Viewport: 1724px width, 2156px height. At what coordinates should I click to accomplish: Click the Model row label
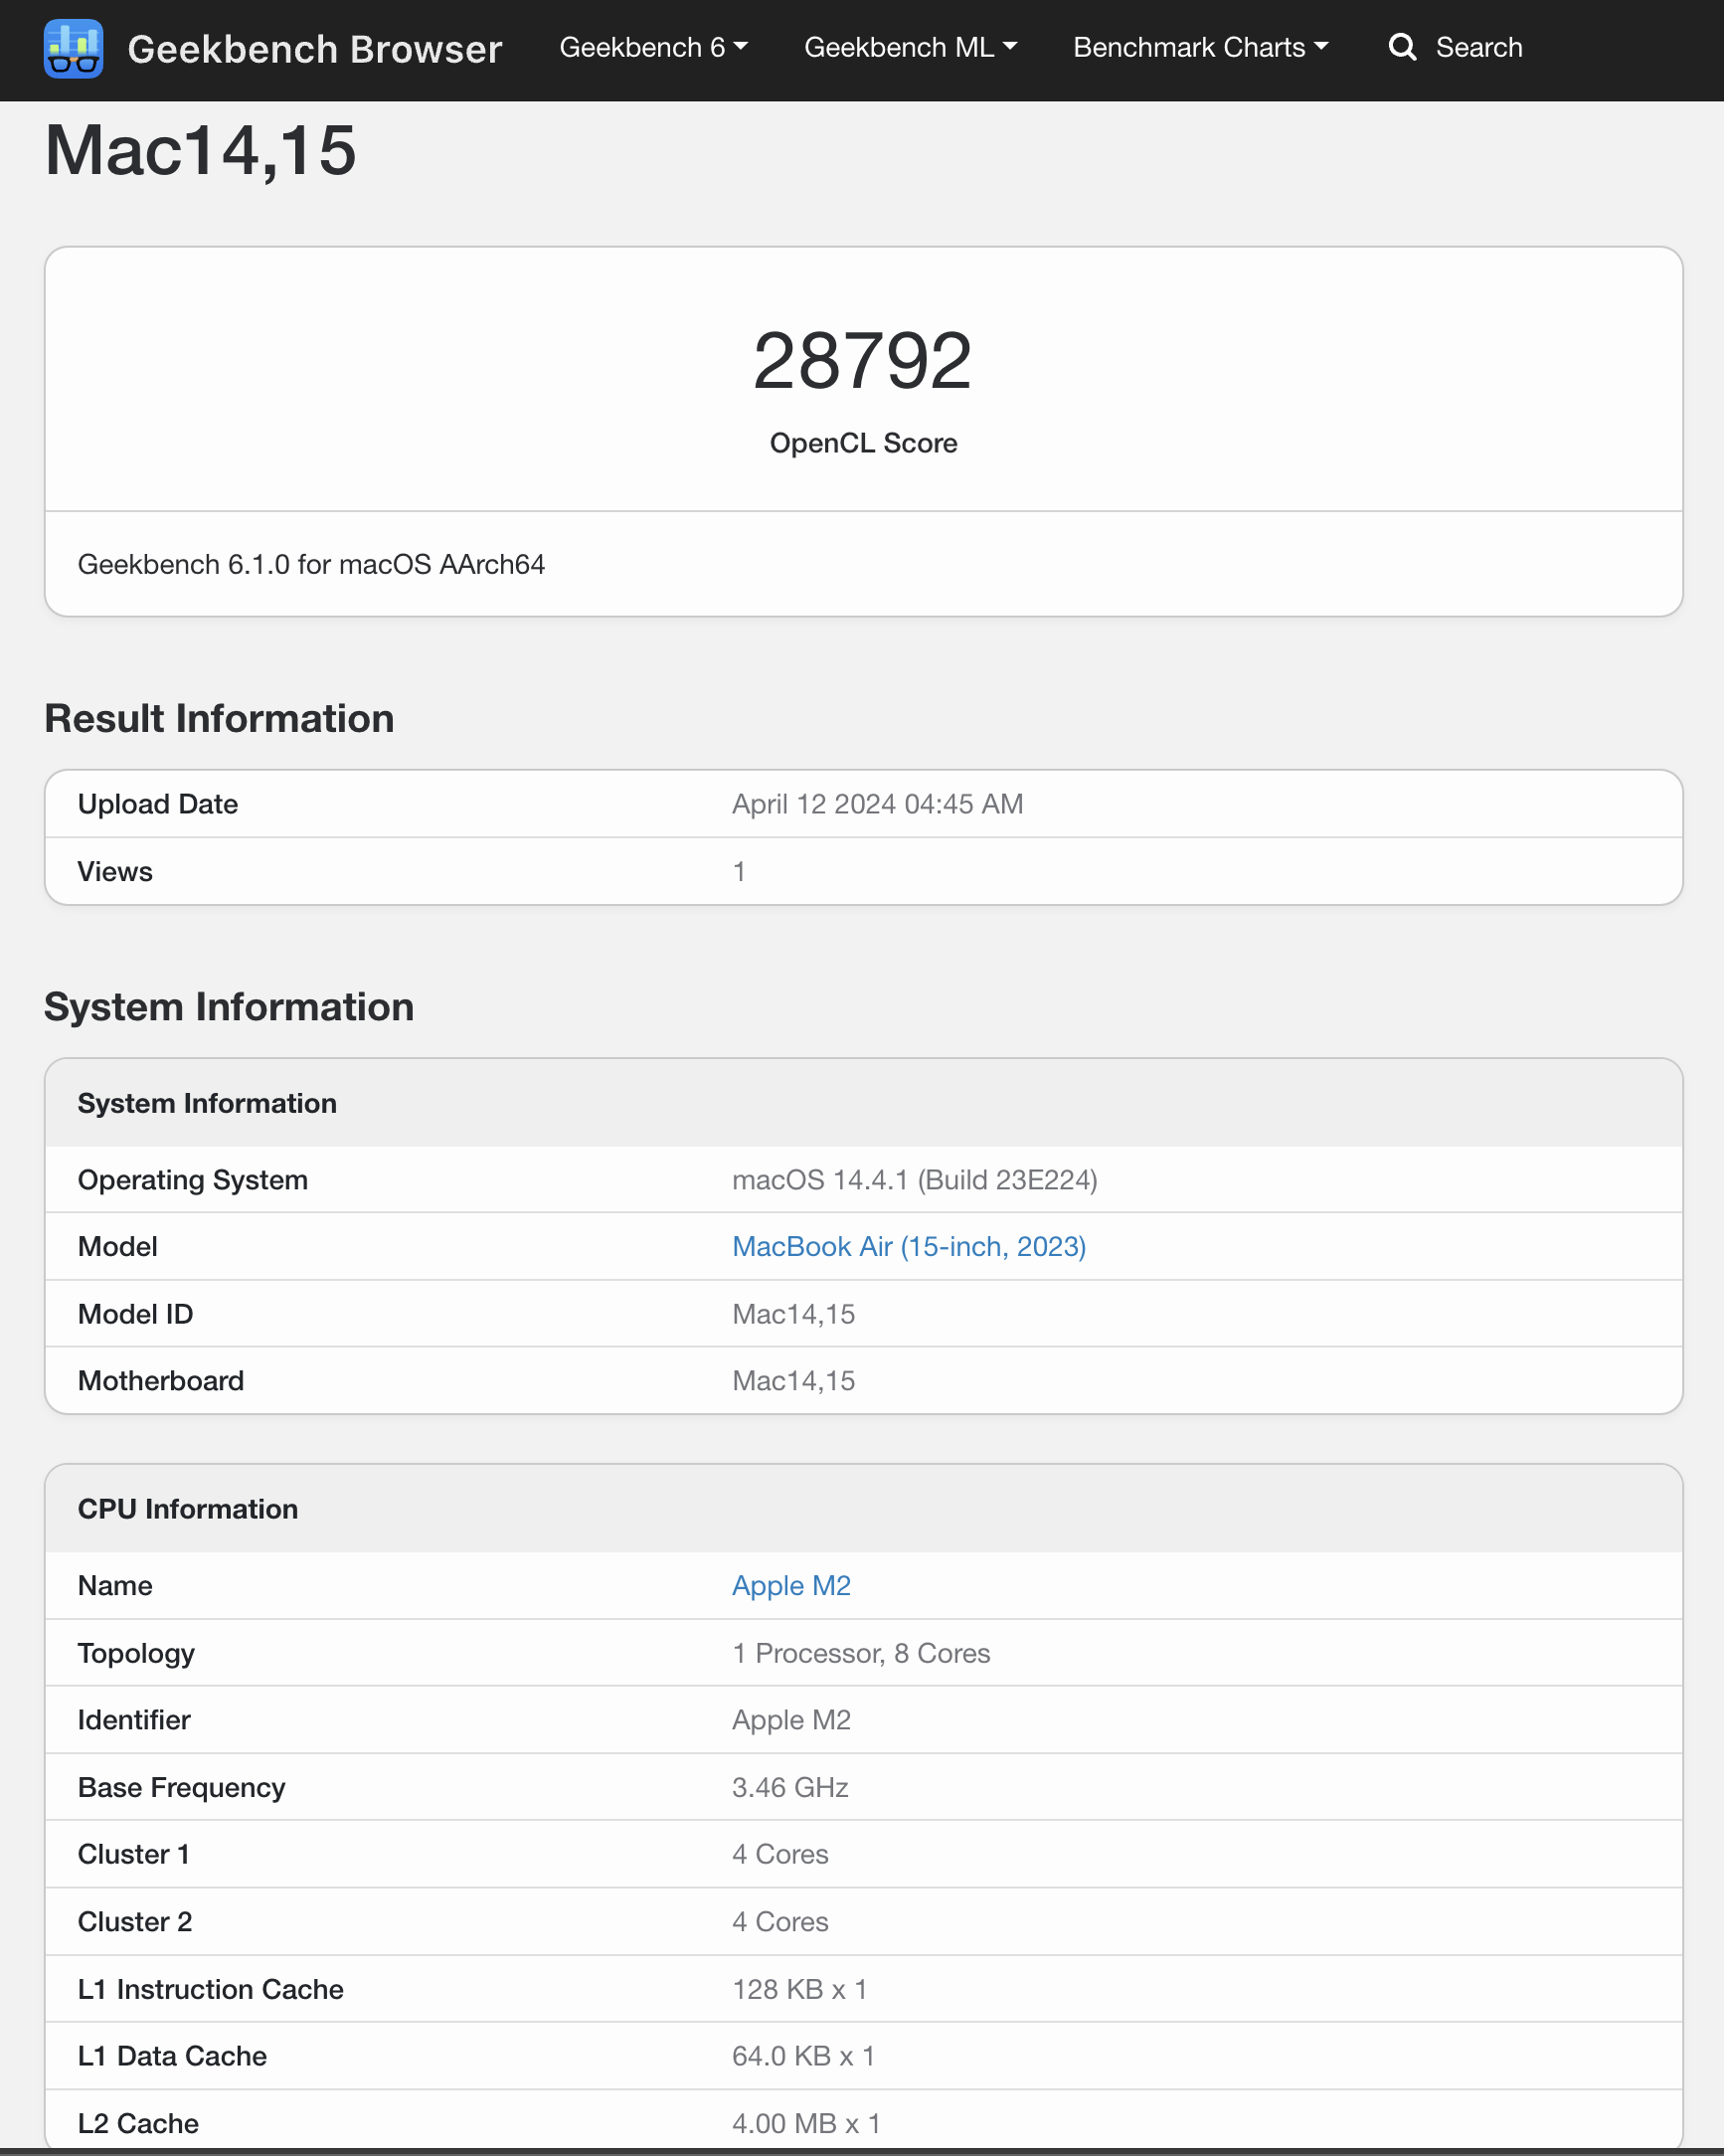tap(117, 1246)
